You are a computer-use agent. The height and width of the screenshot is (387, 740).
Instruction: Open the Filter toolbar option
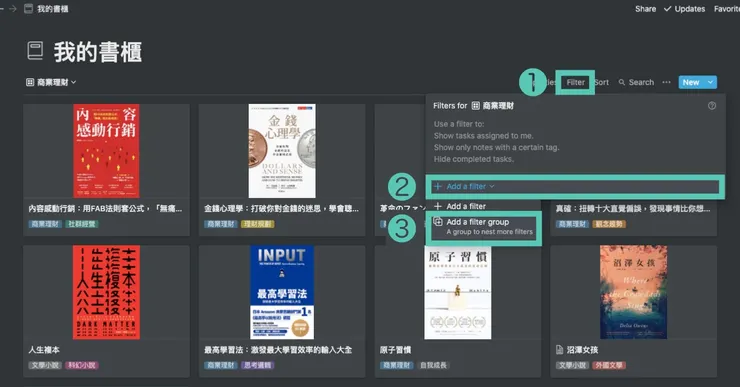coord(575,82)
